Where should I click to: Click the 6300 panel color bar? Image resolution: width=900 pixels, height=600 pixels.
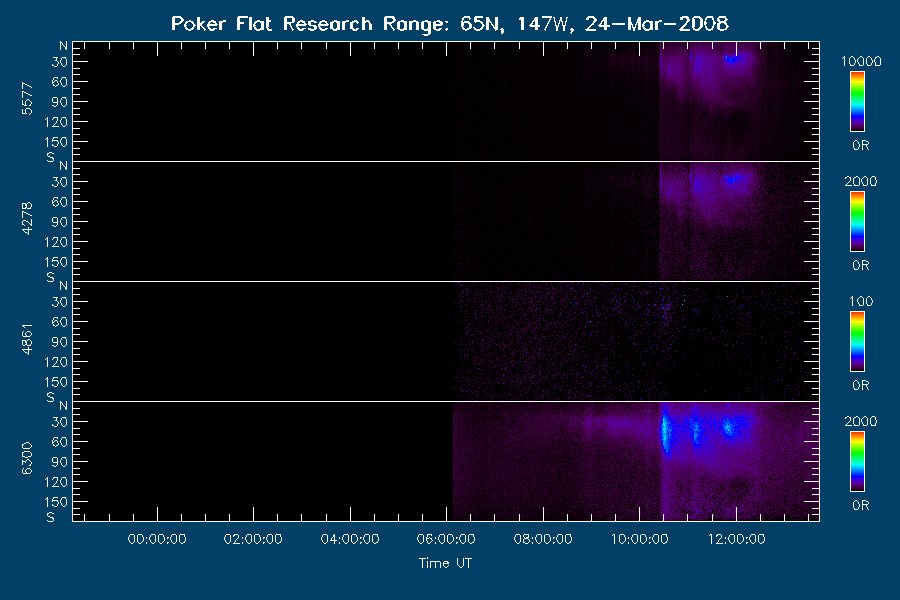pyautogui.click(x=857, y=462)
